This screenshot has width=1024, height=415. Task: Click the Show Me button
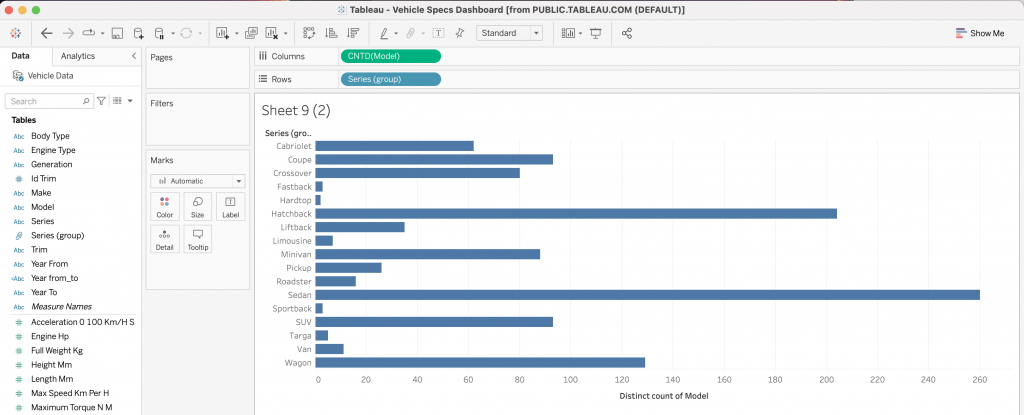[979, 33]
